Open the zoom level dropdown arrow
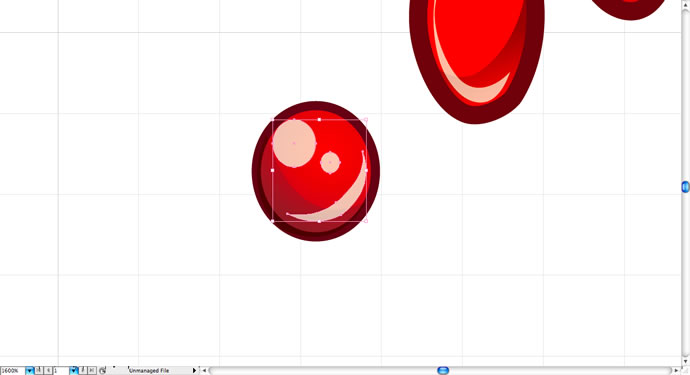This screenshot has height=375, width=690. click(x=29, y=371)
